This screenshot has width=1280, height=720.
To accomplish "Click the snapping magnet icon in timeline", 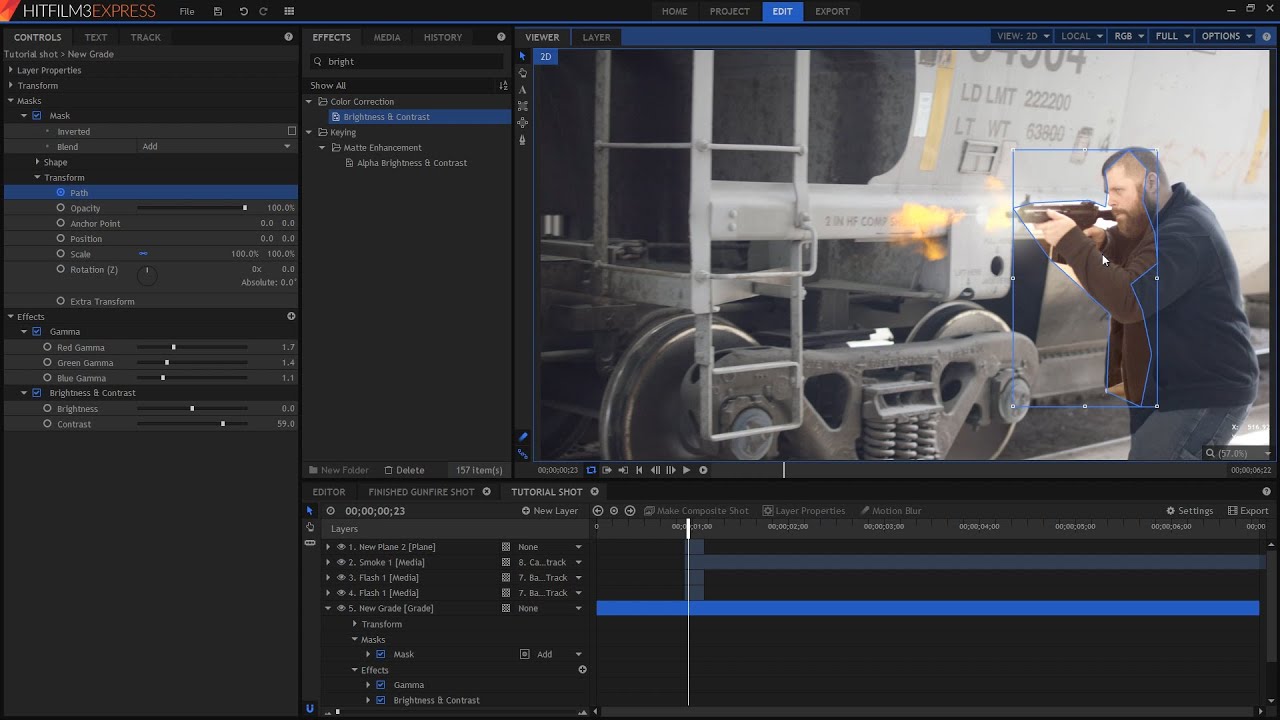I will (310, 708).
